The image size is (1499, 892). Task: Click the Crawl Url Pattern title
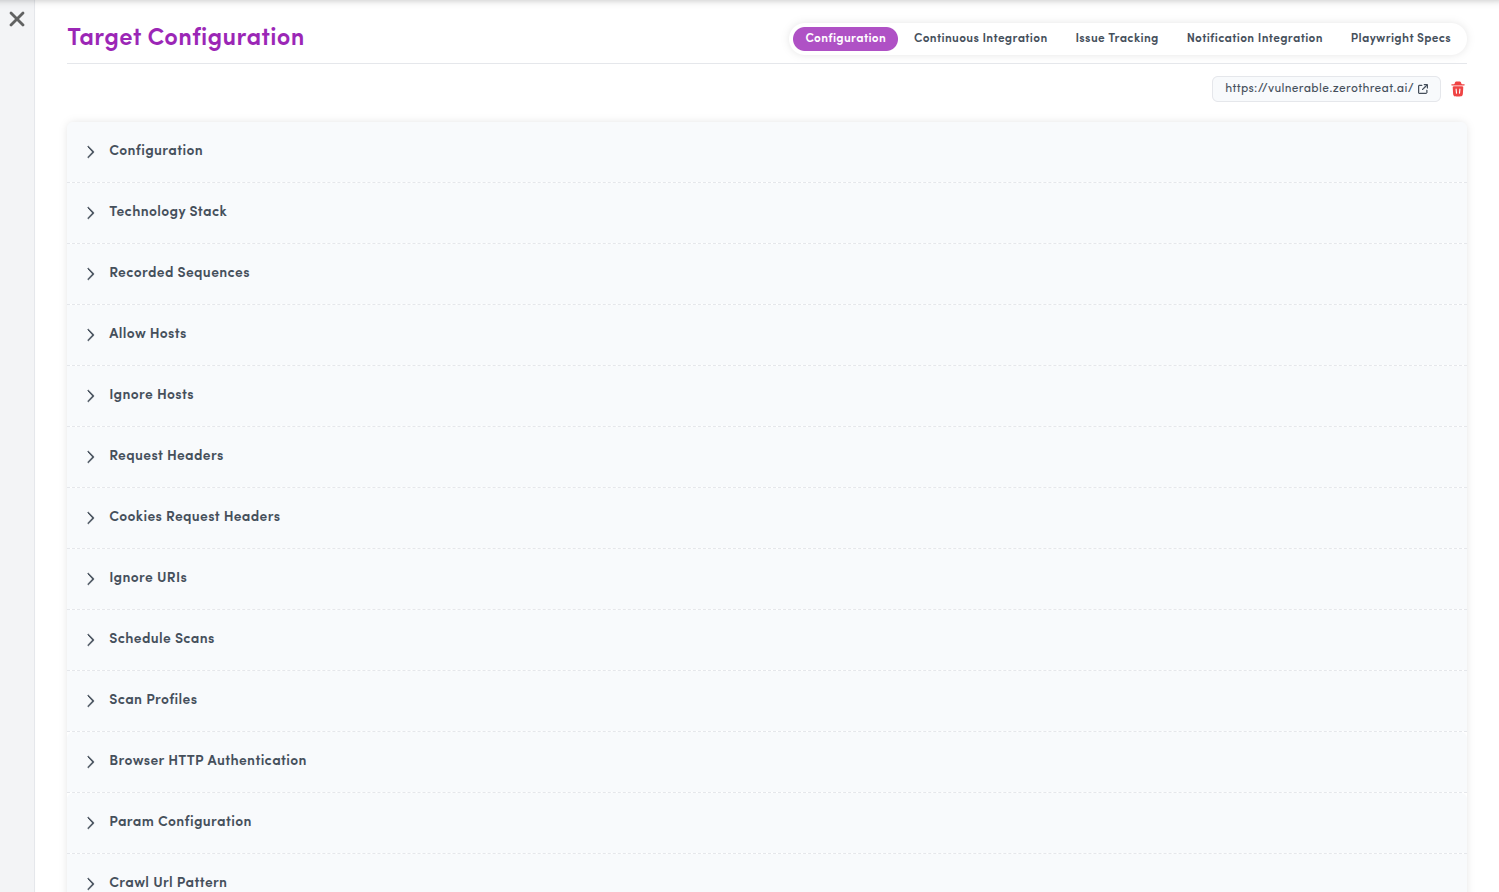[168, 882]
